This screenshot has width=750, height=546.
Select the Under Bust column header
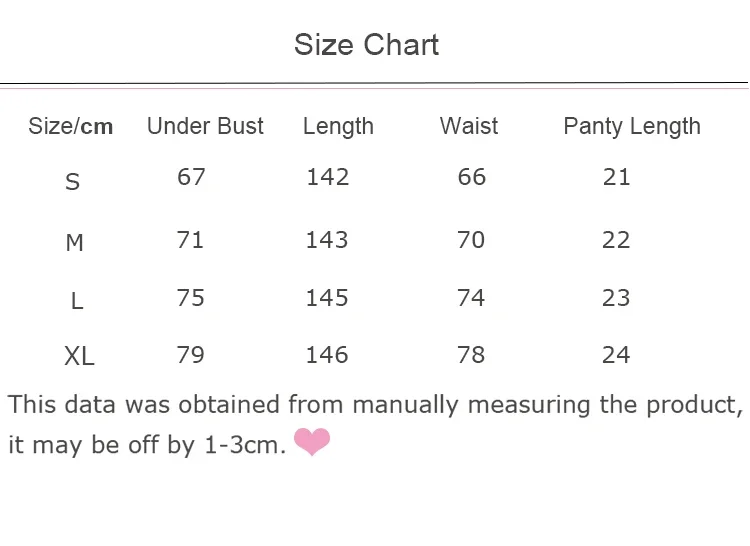click(205, 126)
